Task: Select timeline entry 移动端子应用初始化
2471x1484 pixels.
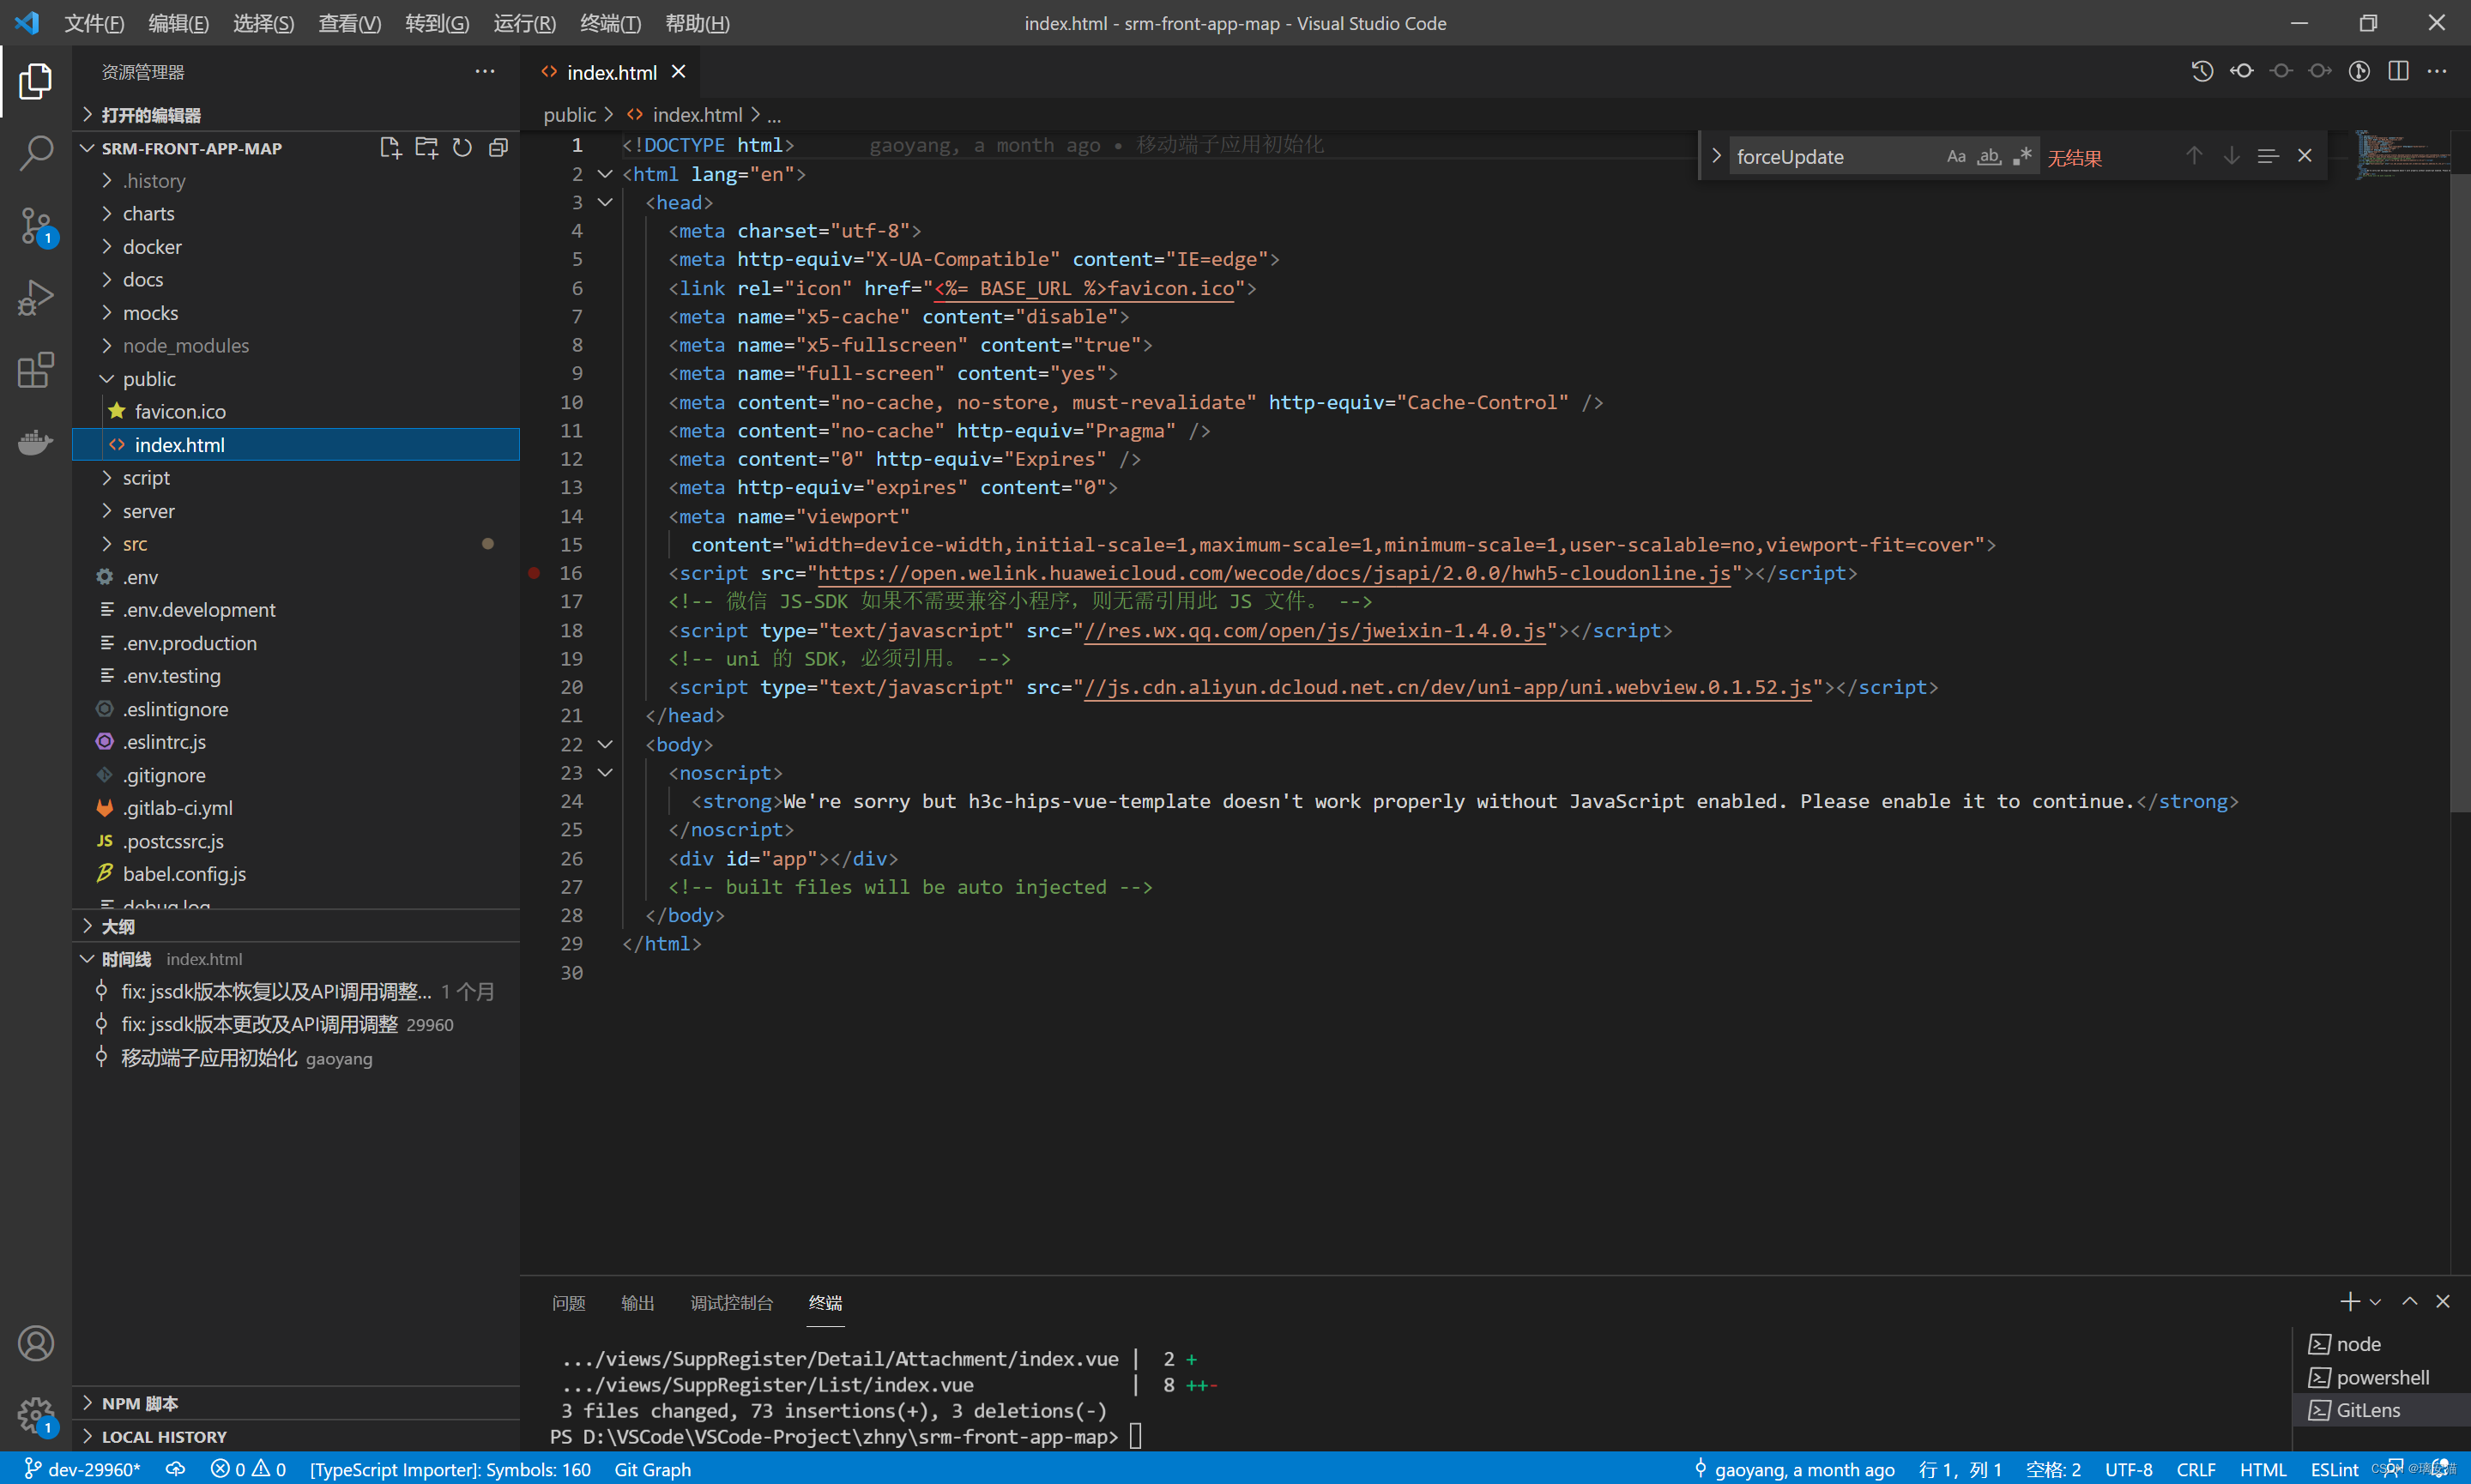Action: (x=295, y=1057)
